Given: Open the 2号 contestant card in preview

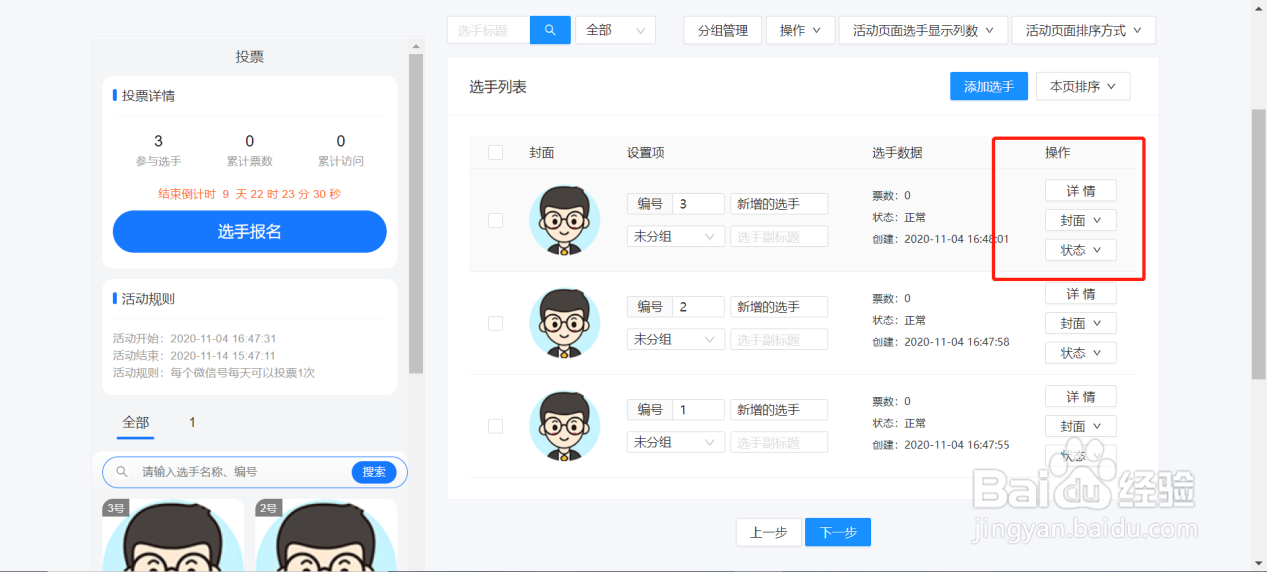Looking at the screenshot, I should click(326, 535).
